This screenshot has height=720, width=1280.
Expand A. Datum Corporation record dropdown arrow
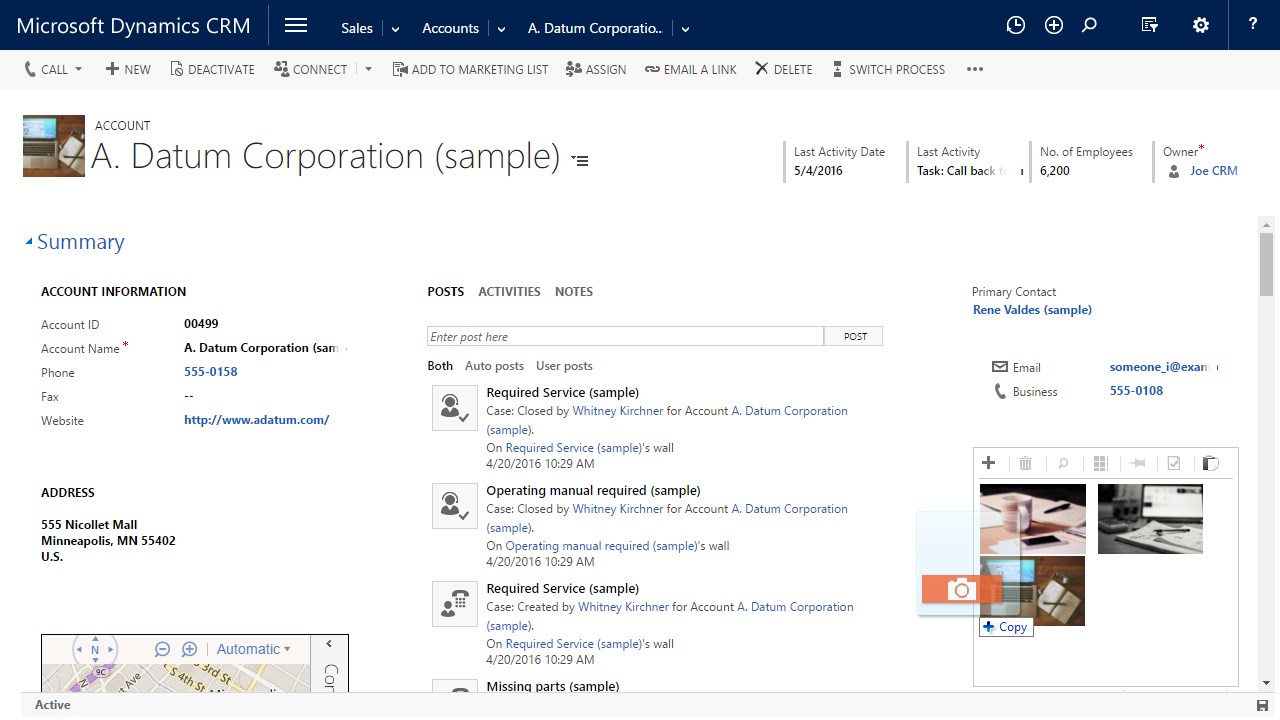(685, 29)
